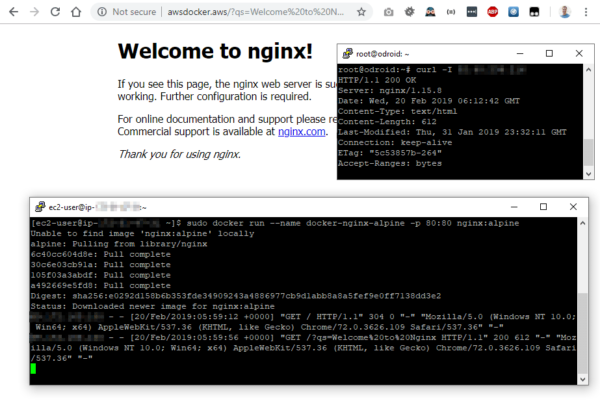Click '6c40cc604d8e: Pull complete' line
Viewport: 600px width, 403px height.
(101, 255)
